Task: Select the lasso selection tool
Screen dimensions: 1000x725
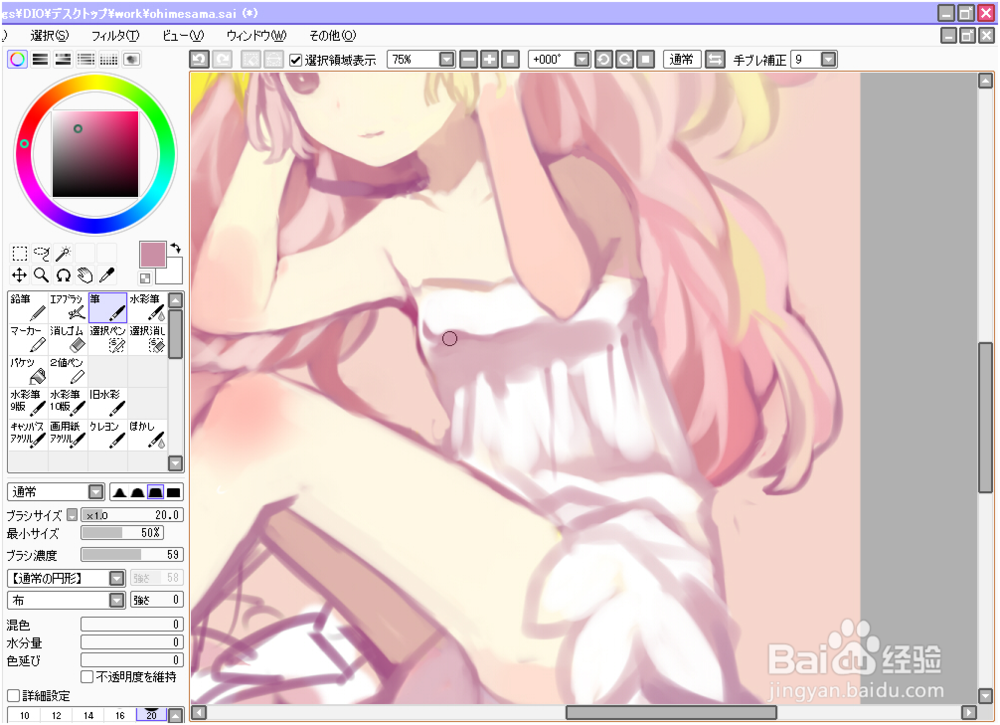Action: click(x=41, y=254)
